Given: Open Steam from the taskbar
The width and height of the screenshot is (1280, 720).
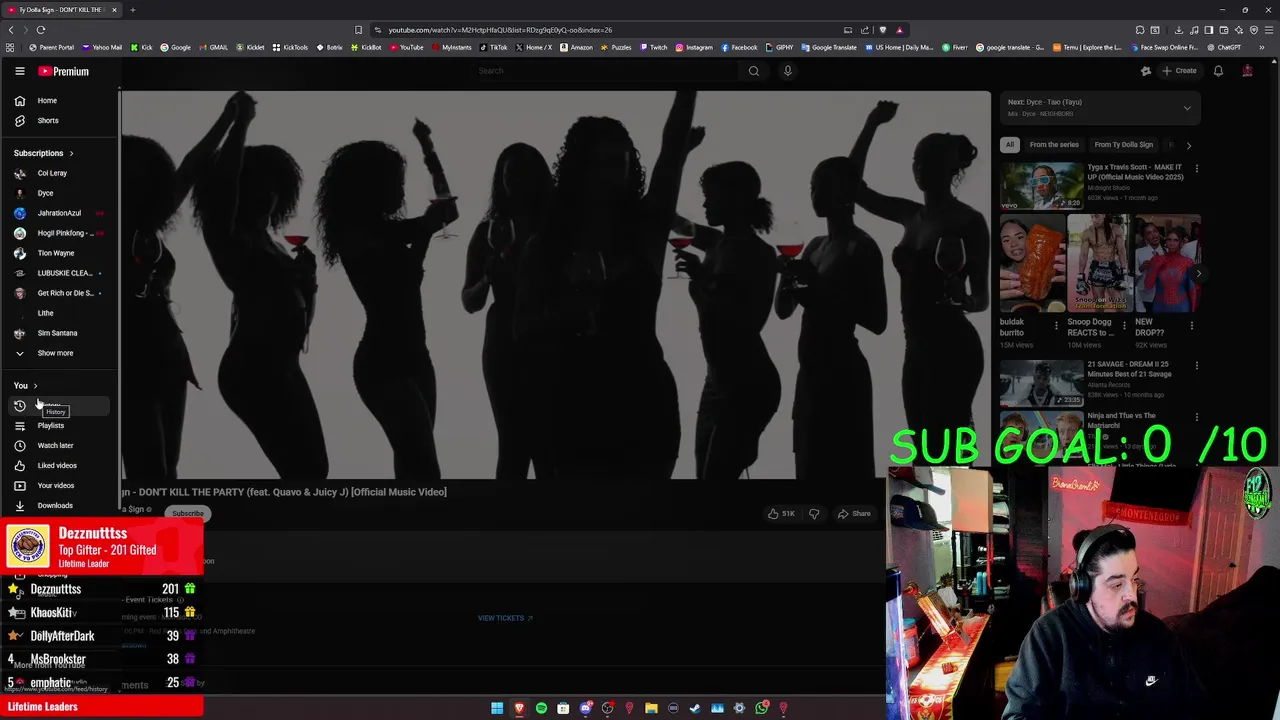Looking at the screenshot, I should (x=695, y=708).
